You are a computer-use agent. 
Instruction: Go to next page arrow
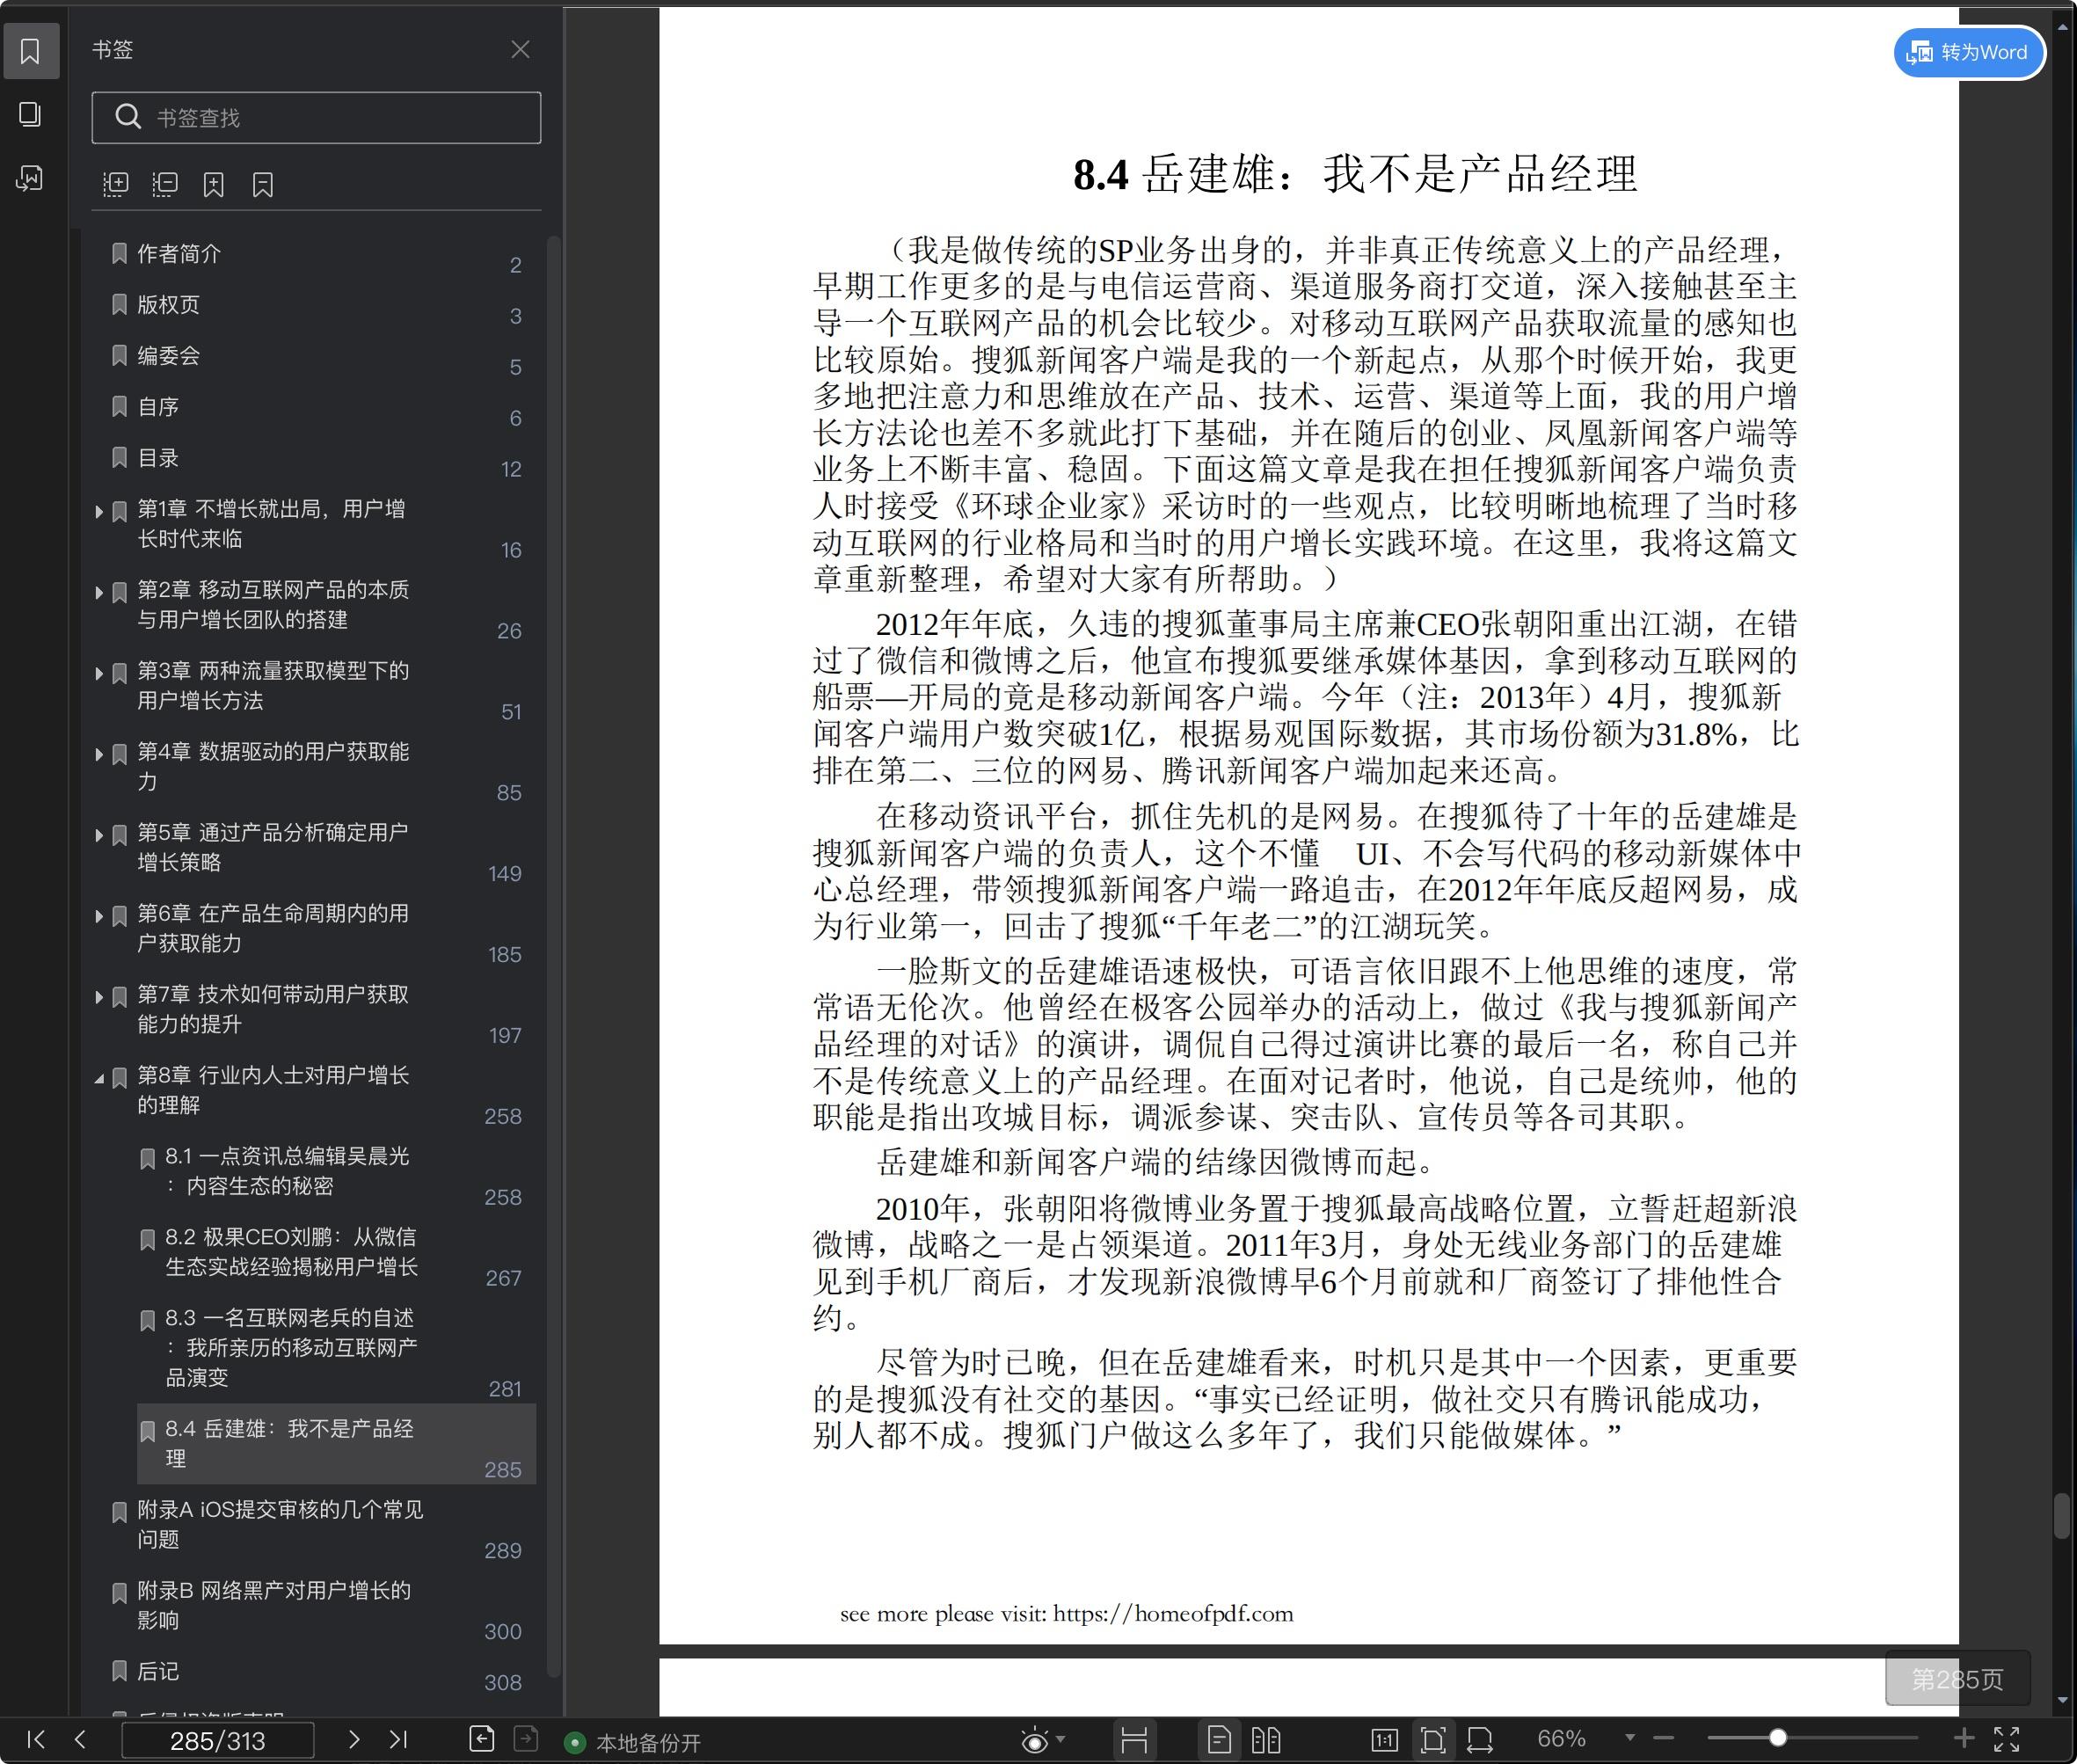[x=353, y=1739]
